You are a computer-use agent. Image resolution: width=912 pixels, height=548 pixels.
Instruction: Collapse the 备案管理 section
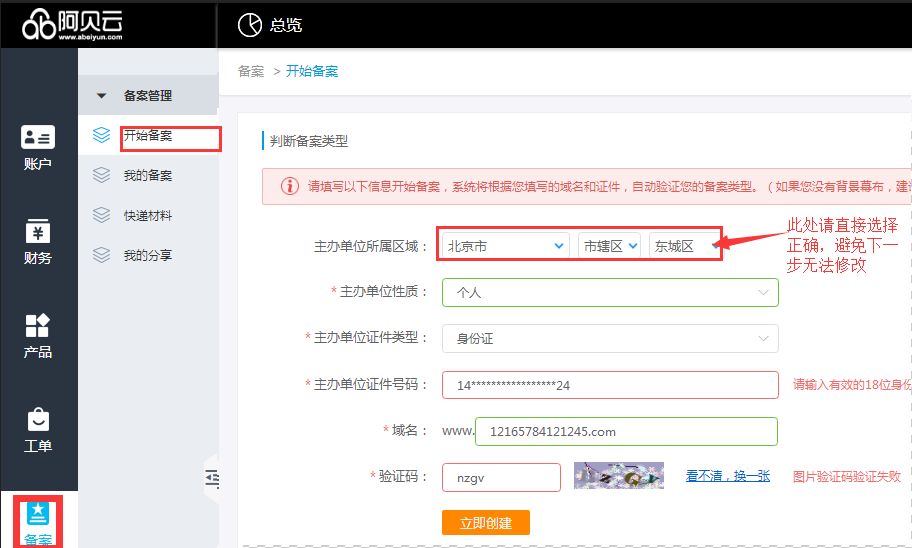coord(101,95)
